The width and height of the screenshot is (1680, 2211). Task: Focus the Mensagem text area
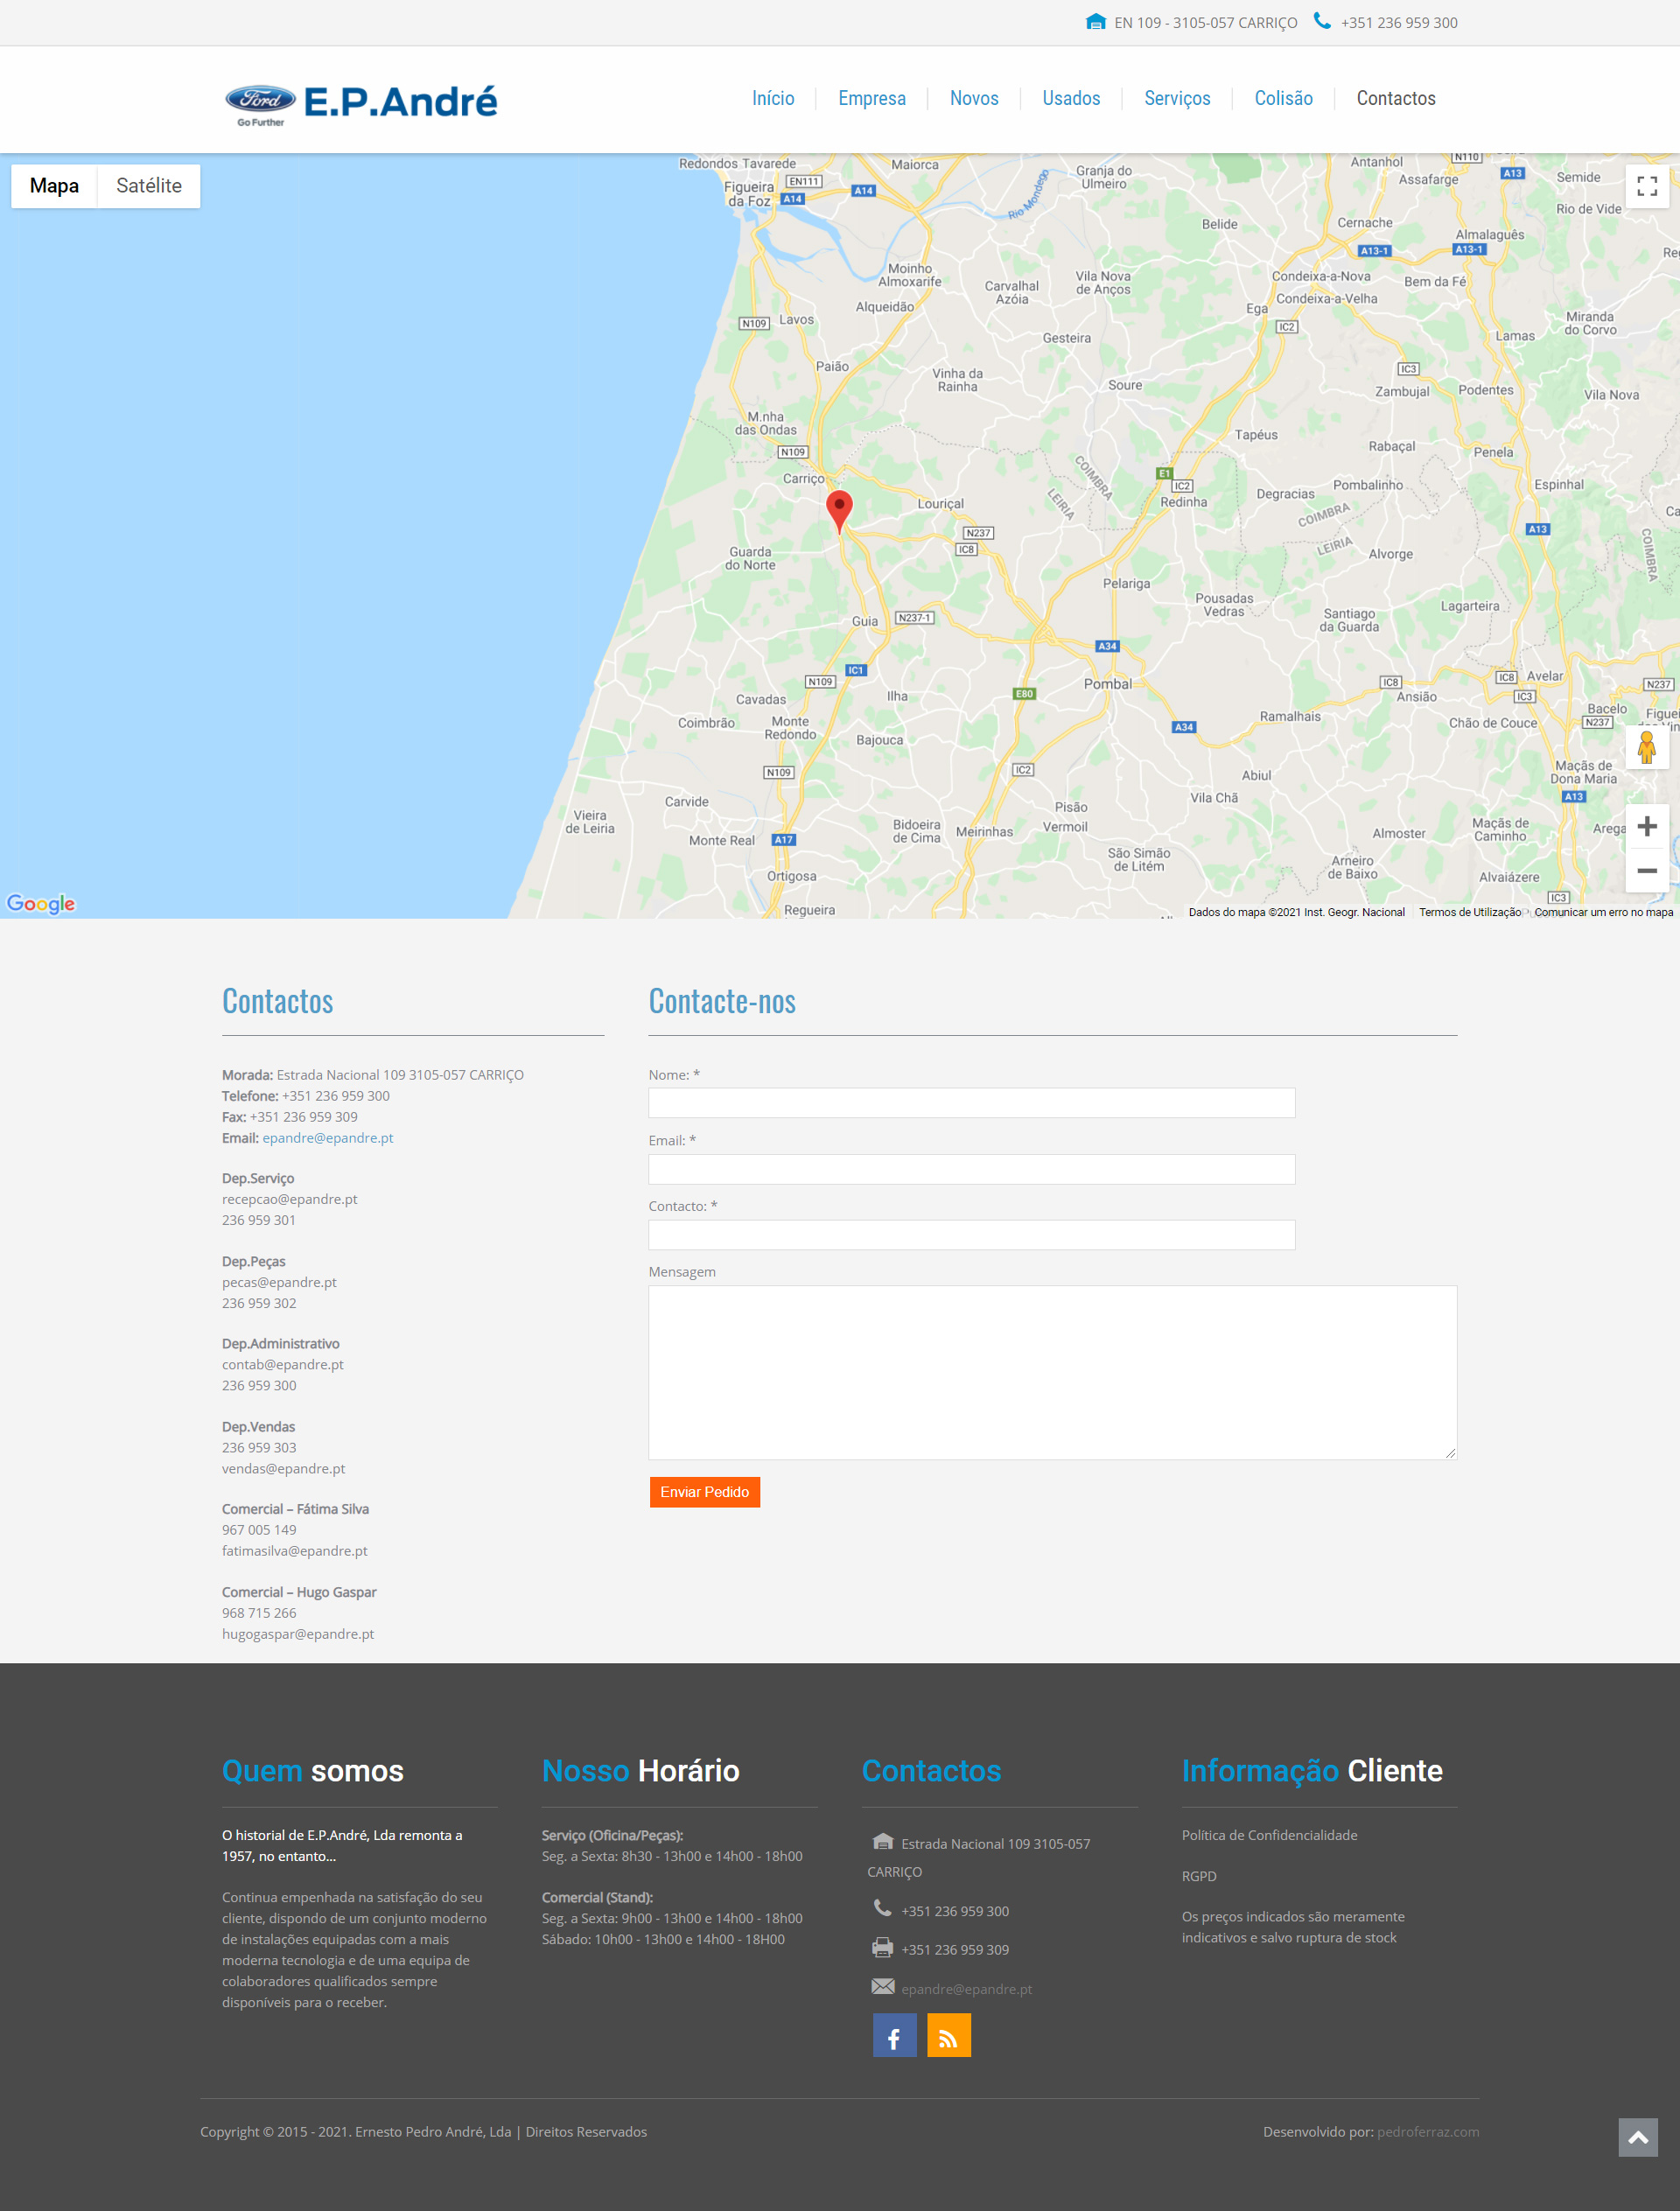(1052, 1372)
